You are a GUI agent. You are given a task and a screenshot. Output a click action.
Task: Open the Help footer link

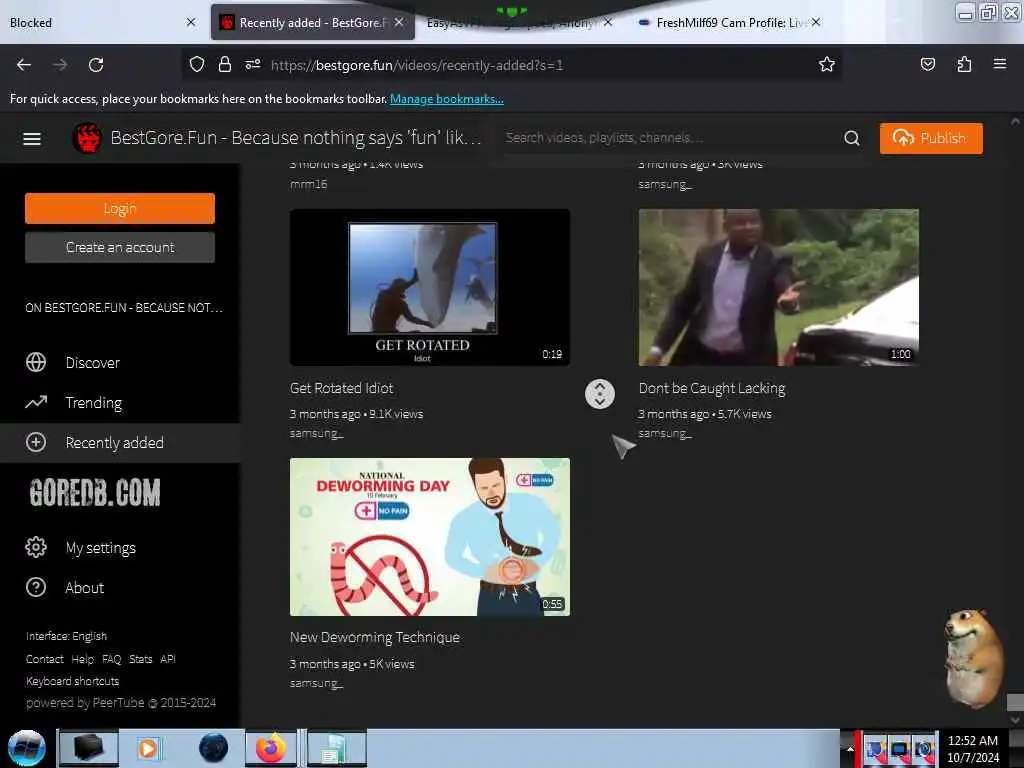[82, 659]
